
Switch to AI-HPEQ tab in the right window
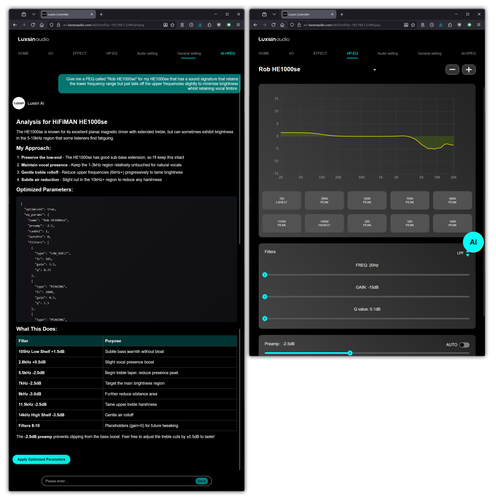click(468, 53)
